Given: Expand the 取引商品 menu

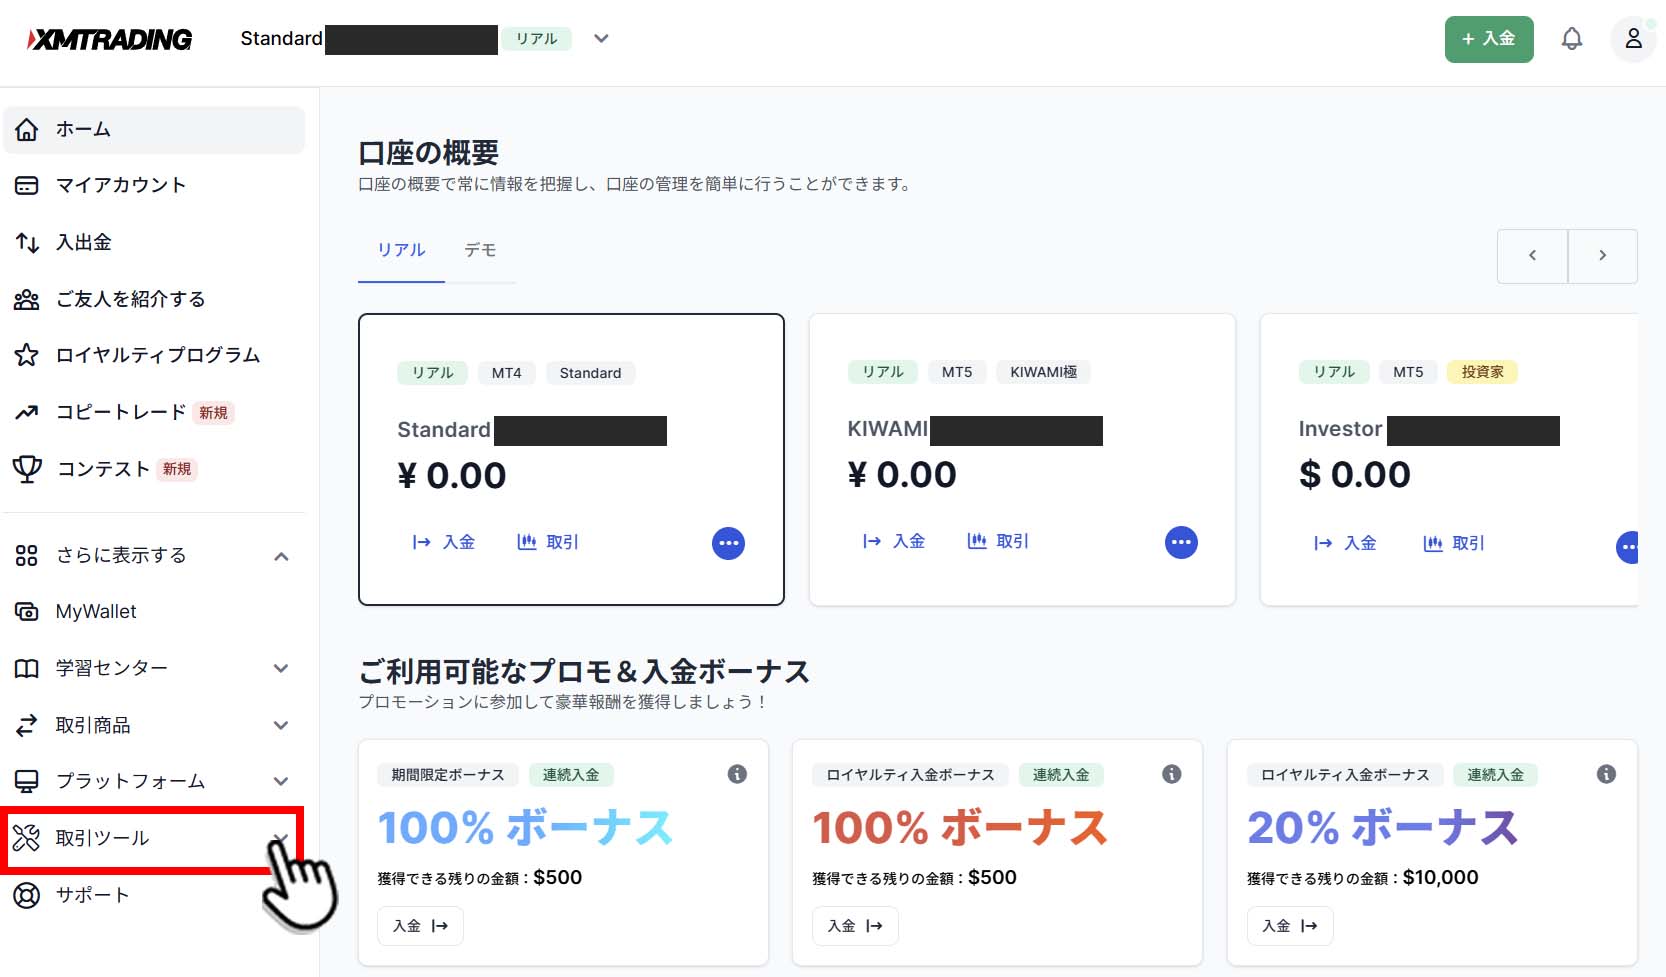Looking at the screenshot, I should point(282,726).
